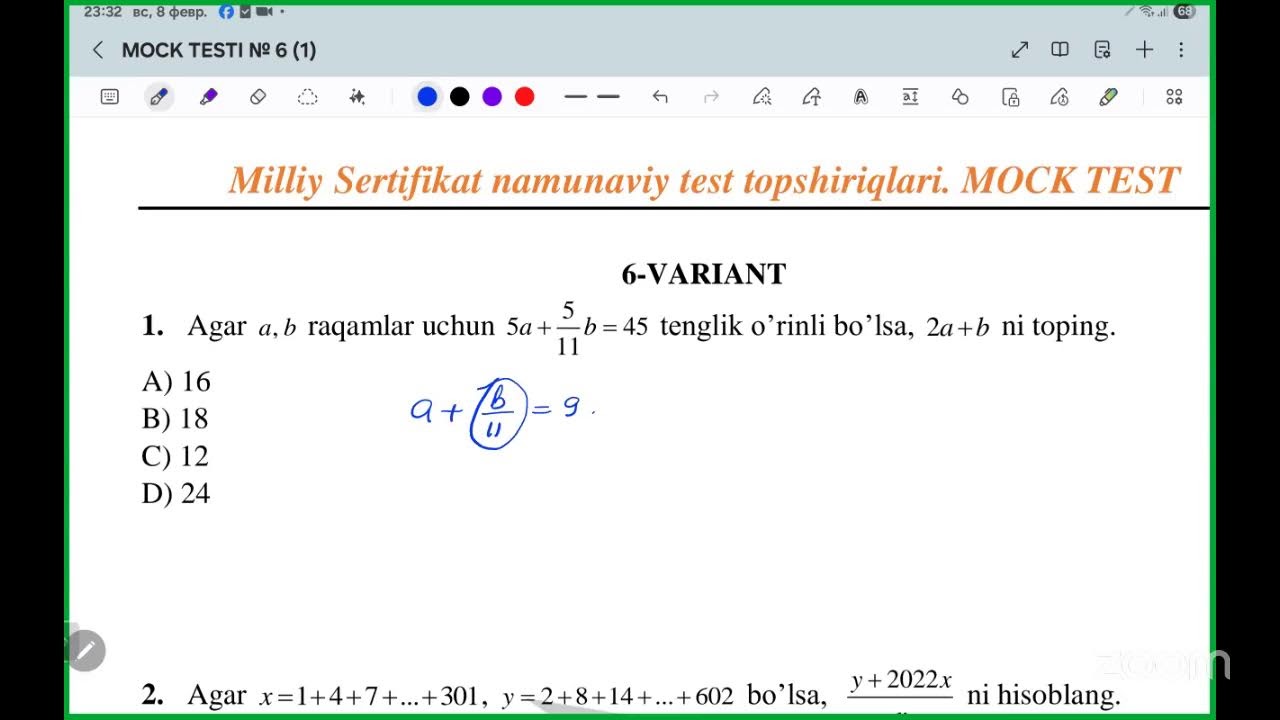
Task: Toggle the easy writing pad icon
Action: [x=1059, y=97]
